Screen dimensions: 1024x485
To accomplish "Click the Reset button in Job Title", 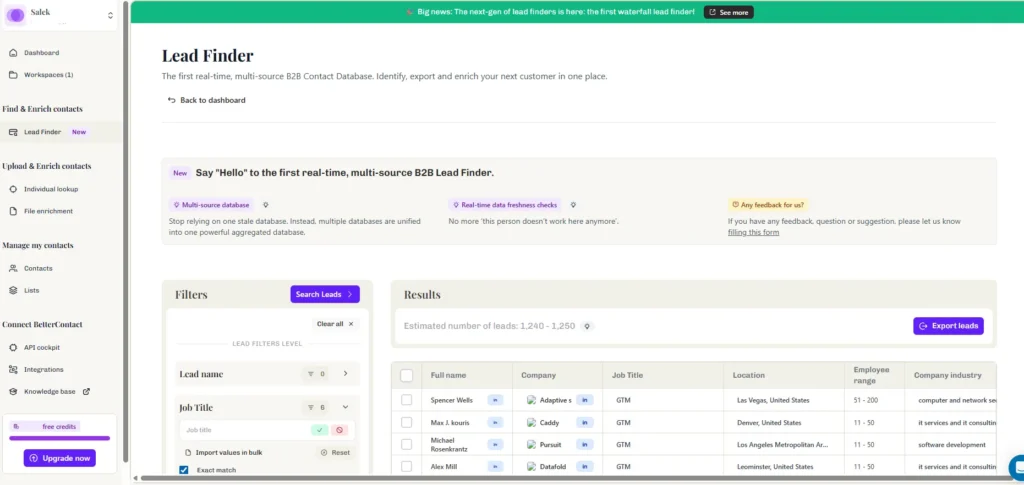I will (336, 452).
